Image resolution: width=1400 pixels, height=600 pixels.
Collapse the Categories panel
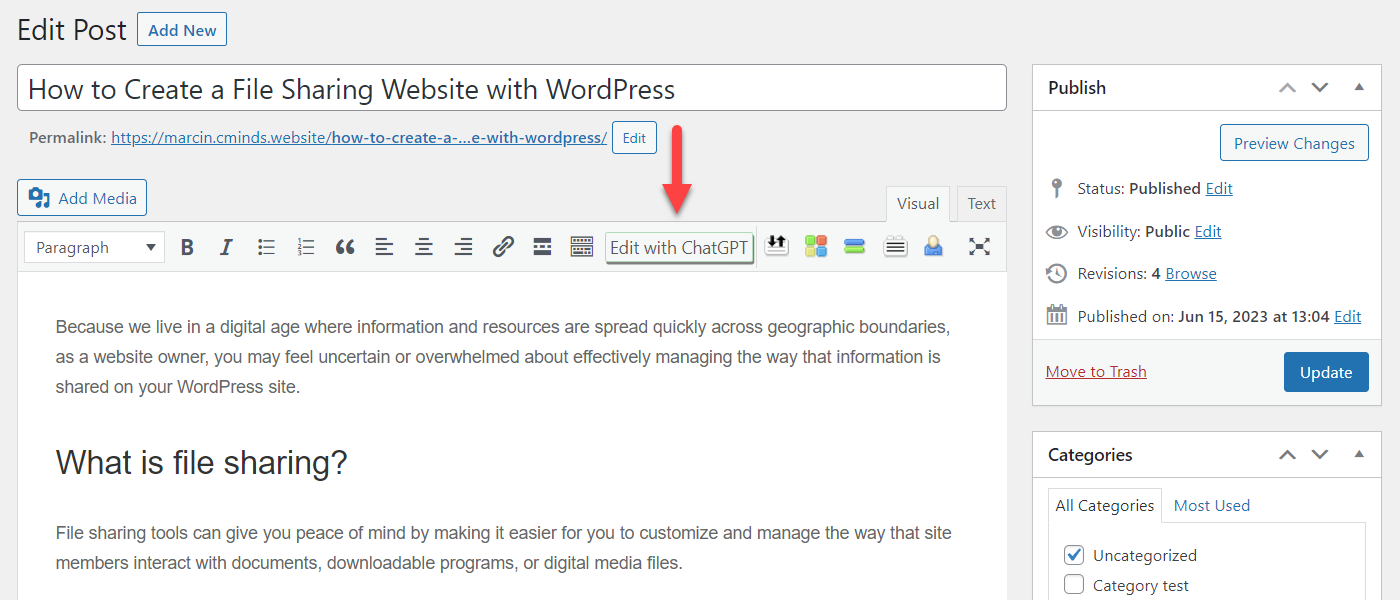(1359, 454)
